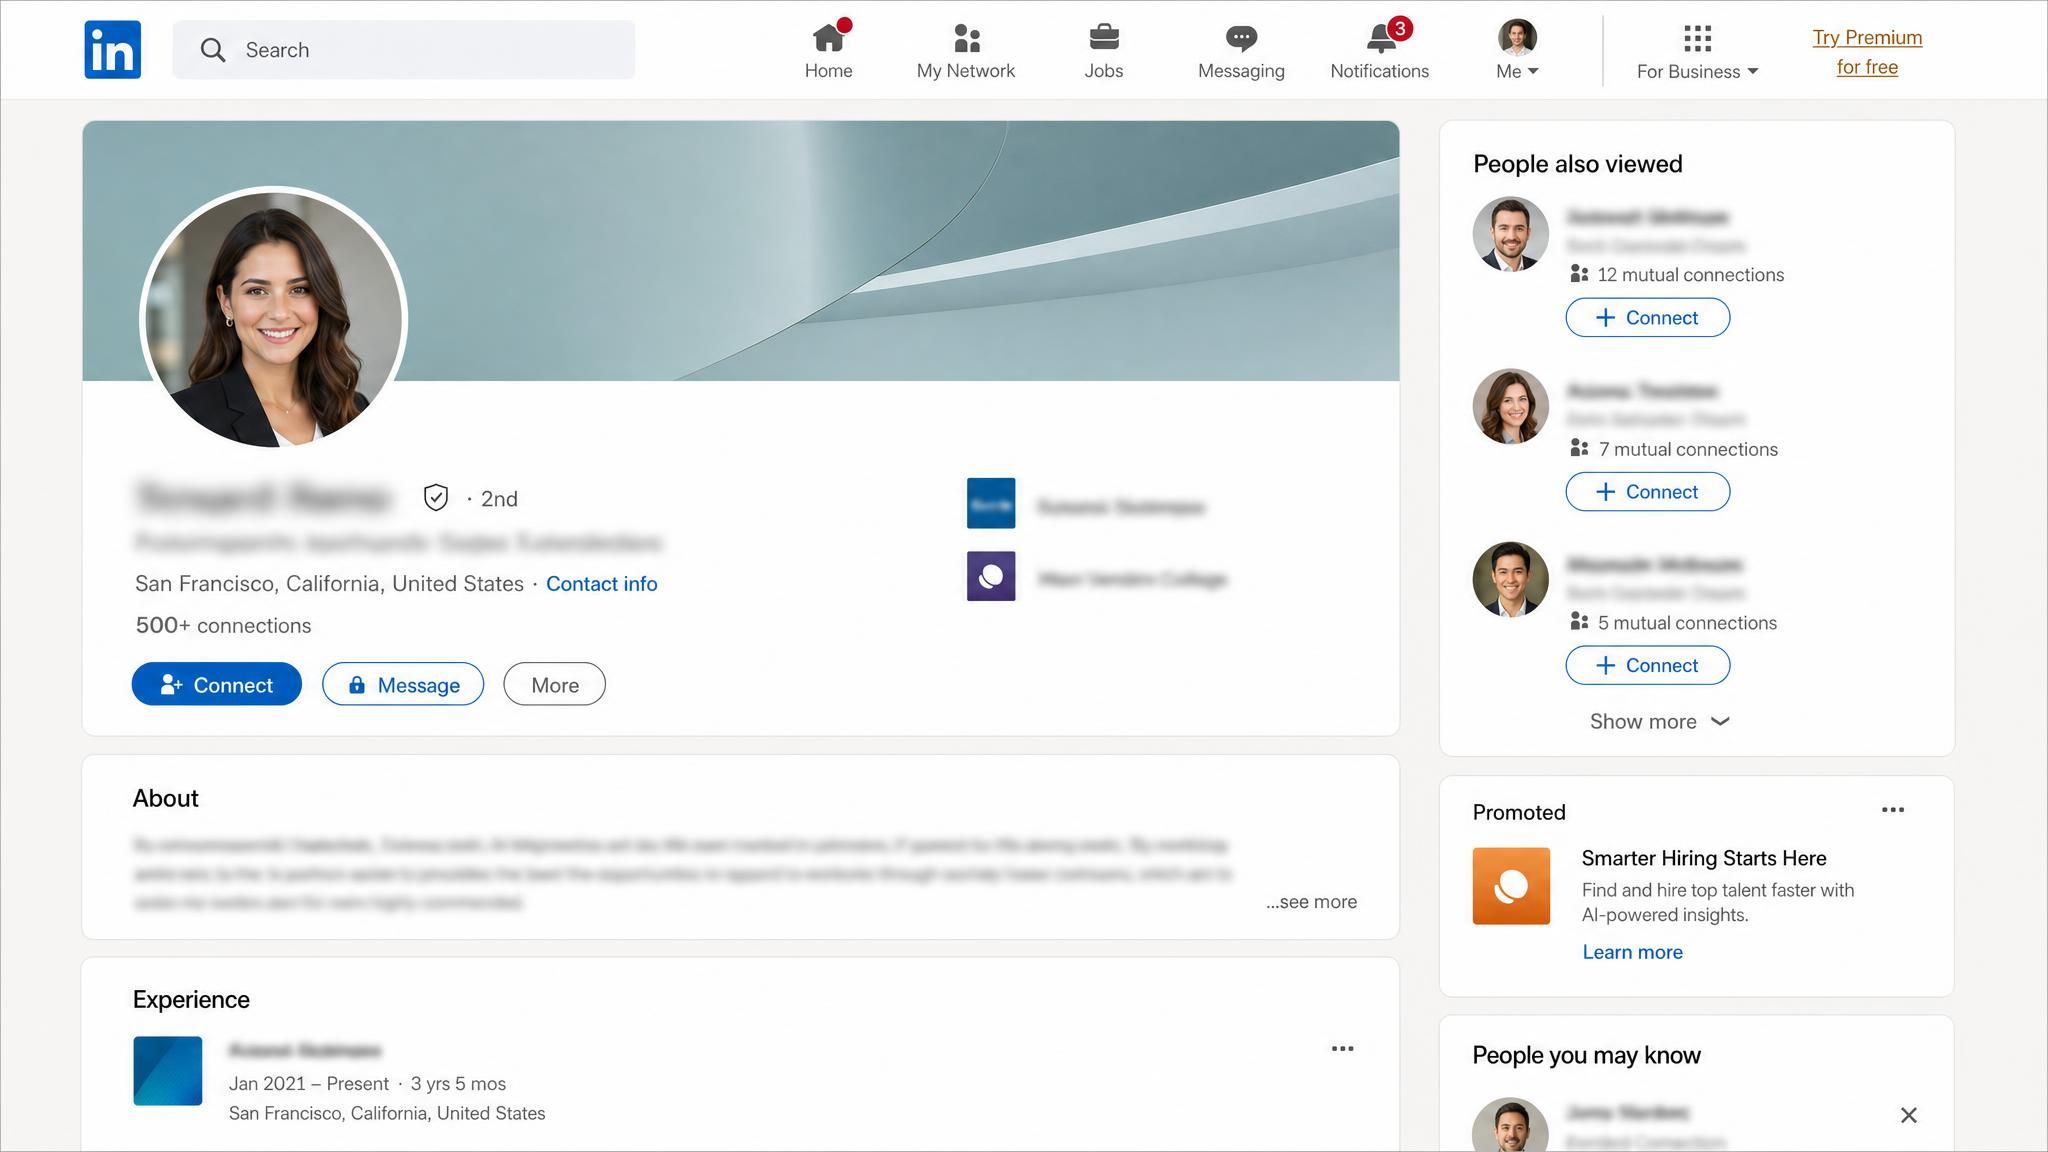The image size is (2048, 1152).
Task: Click the LinkedIn logo
Action: [x=112, y=49]
